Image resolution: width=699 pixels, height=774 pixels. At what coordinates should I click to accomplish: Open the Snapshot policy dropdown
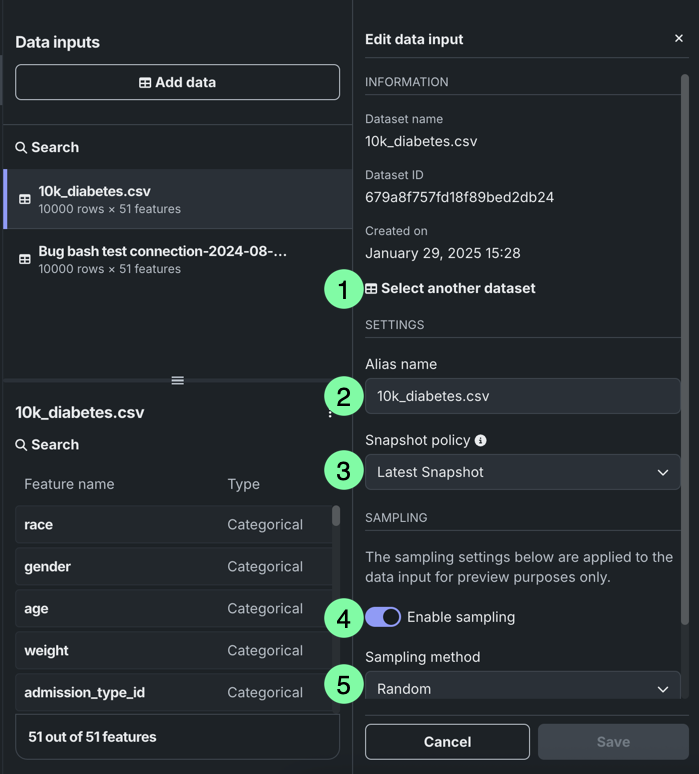[x=522, y=472]
